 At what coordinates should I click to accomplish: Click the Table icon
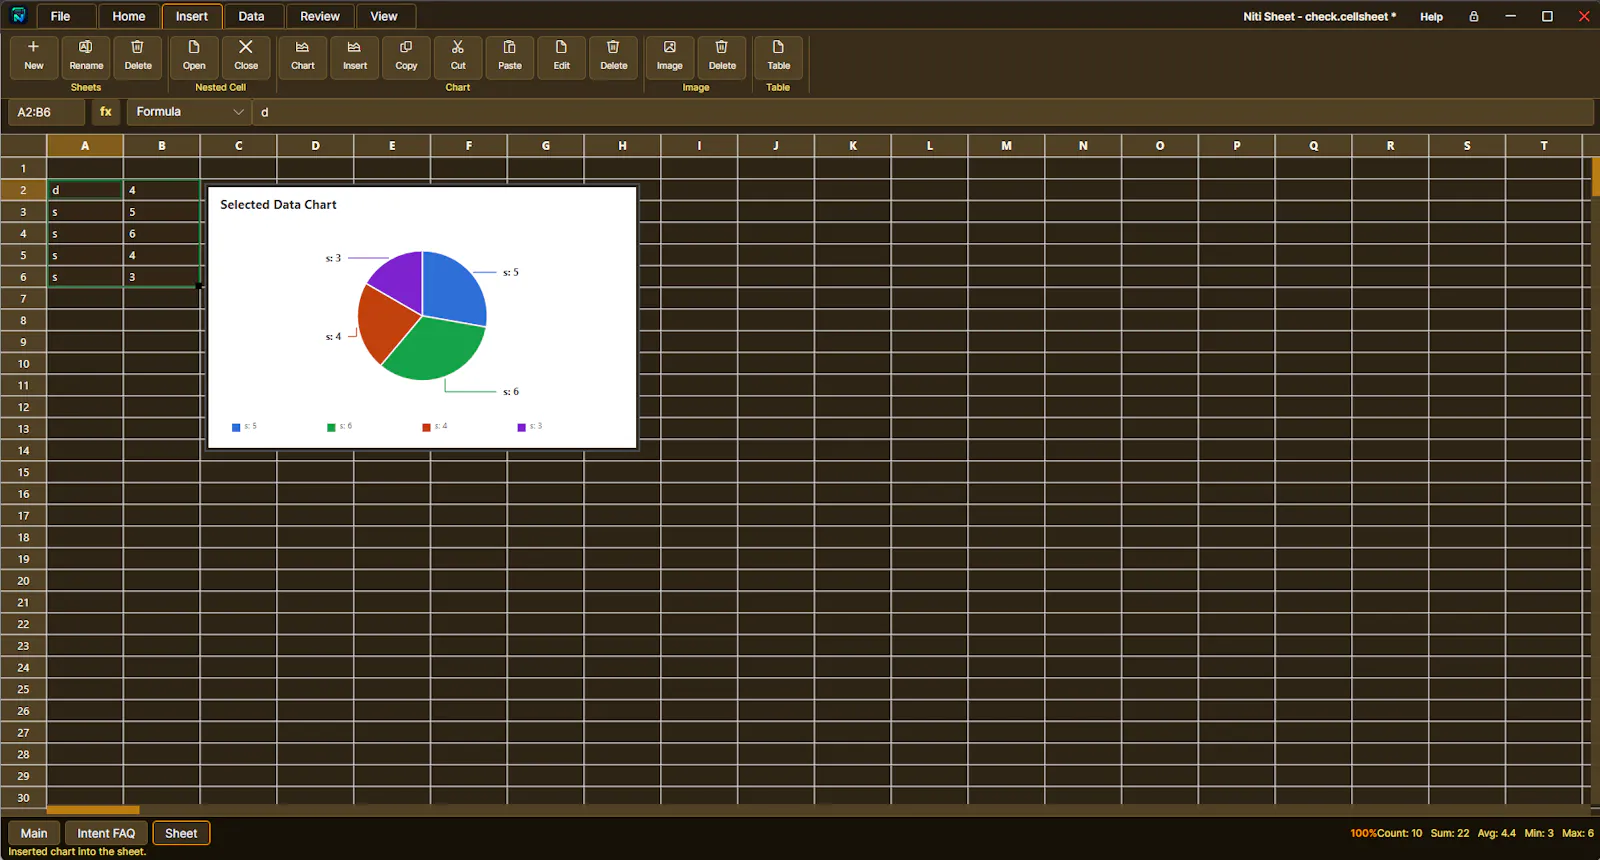[x=779, y=56]
